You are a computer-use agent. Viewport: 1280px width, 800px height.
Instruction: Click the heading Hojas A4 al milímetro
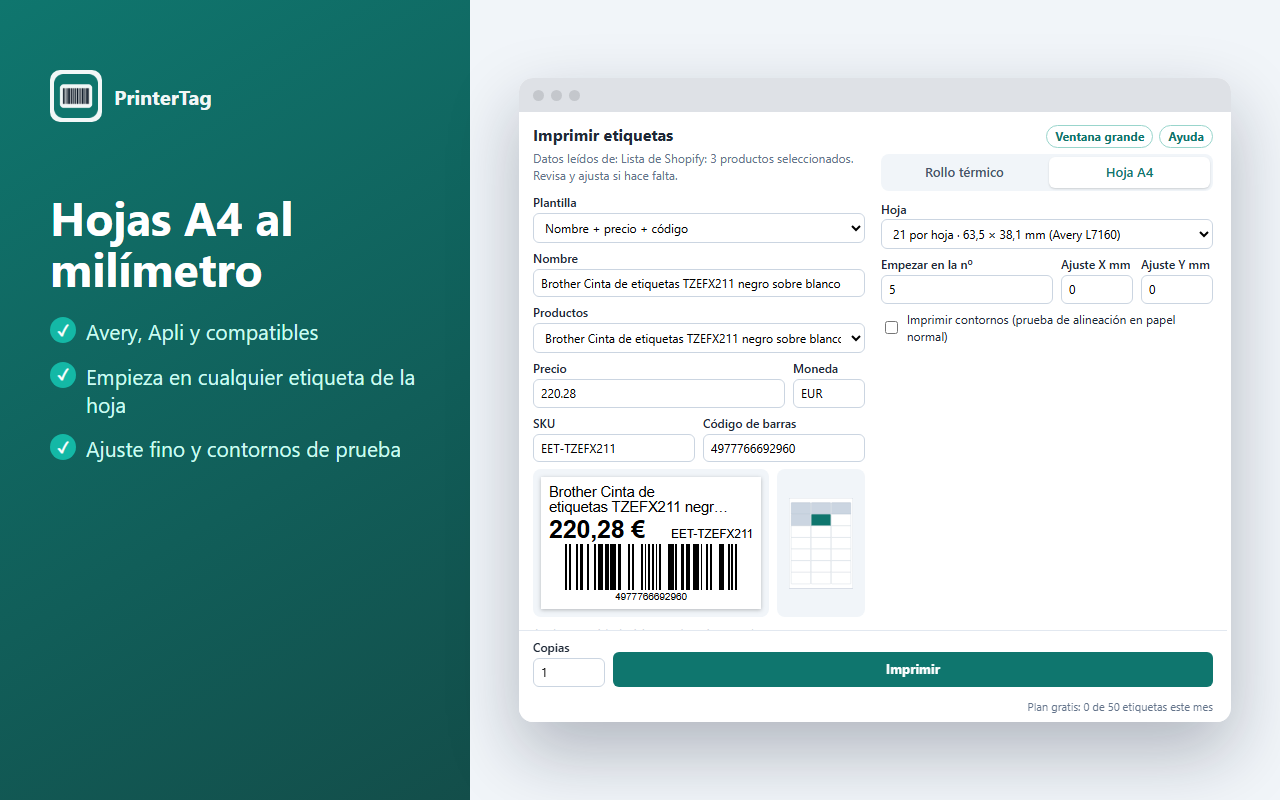pyautogui.click(x=172, y=245)
